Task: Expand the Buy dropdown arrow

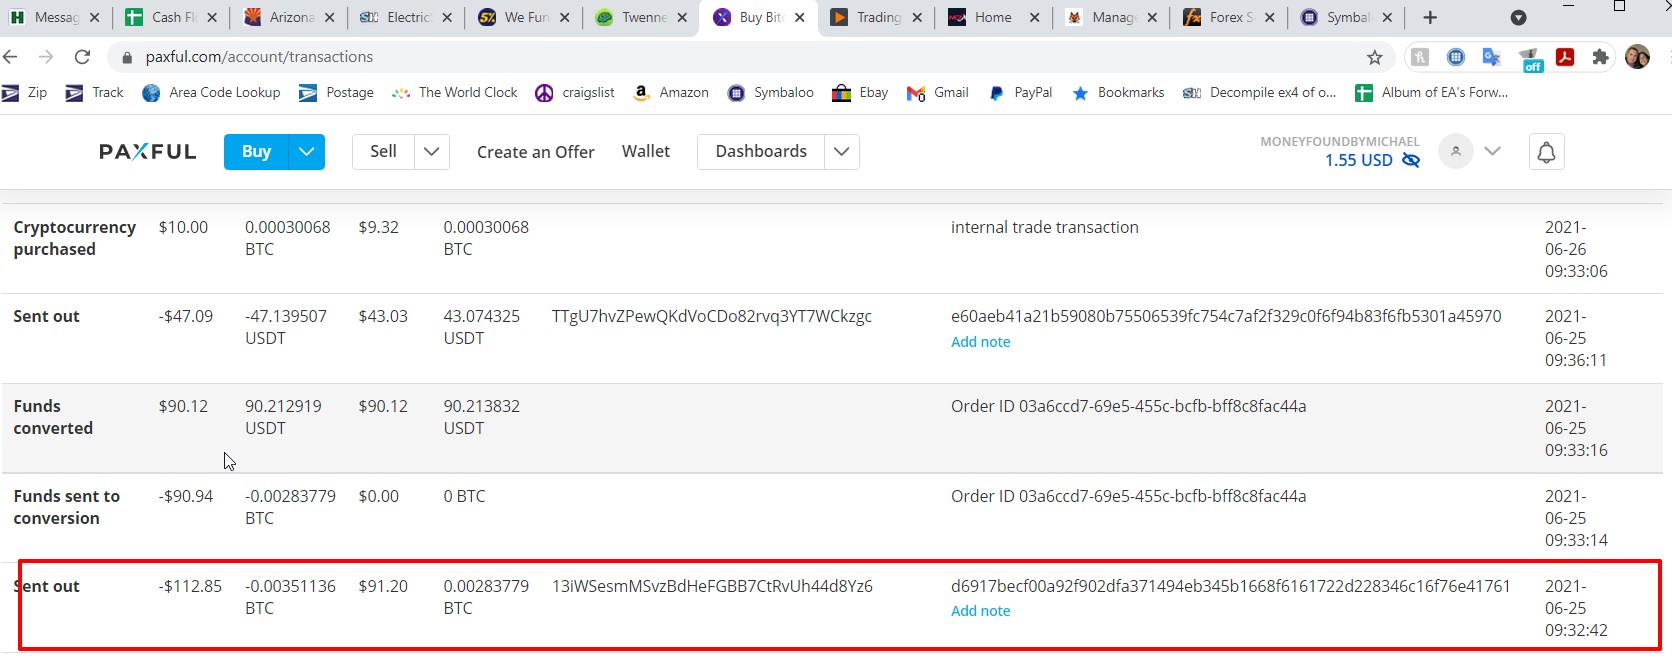Action: [x=306, y=152]
